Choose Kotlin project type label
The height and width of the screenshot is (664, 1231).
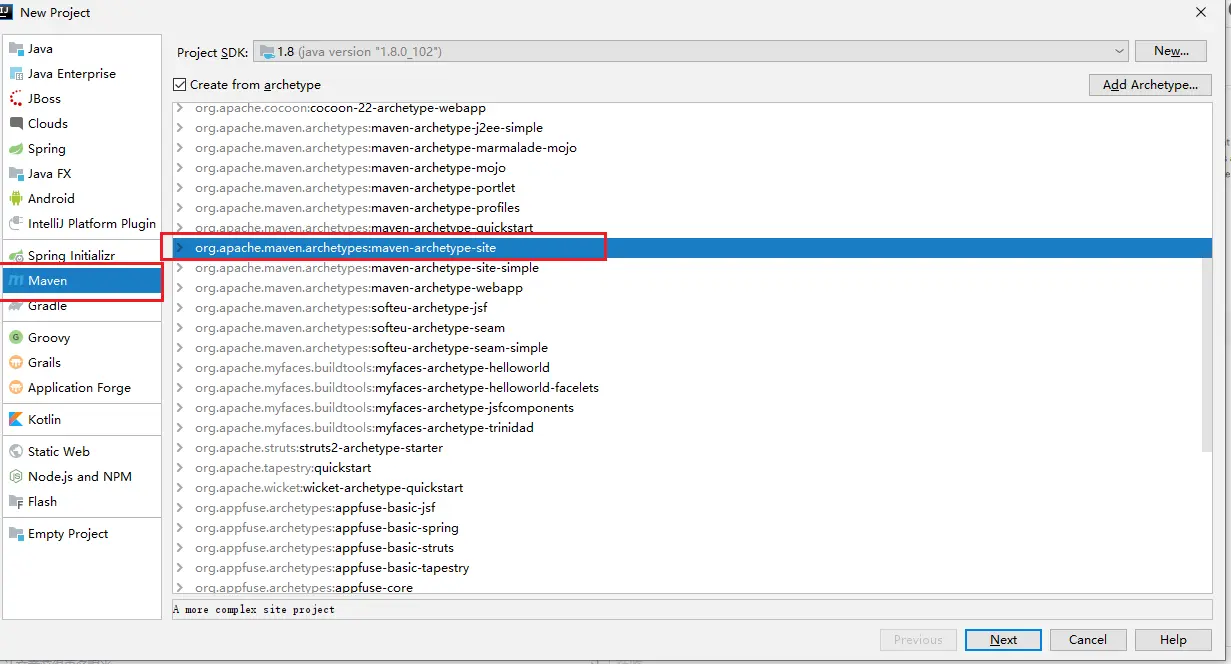tap(44, 420)
